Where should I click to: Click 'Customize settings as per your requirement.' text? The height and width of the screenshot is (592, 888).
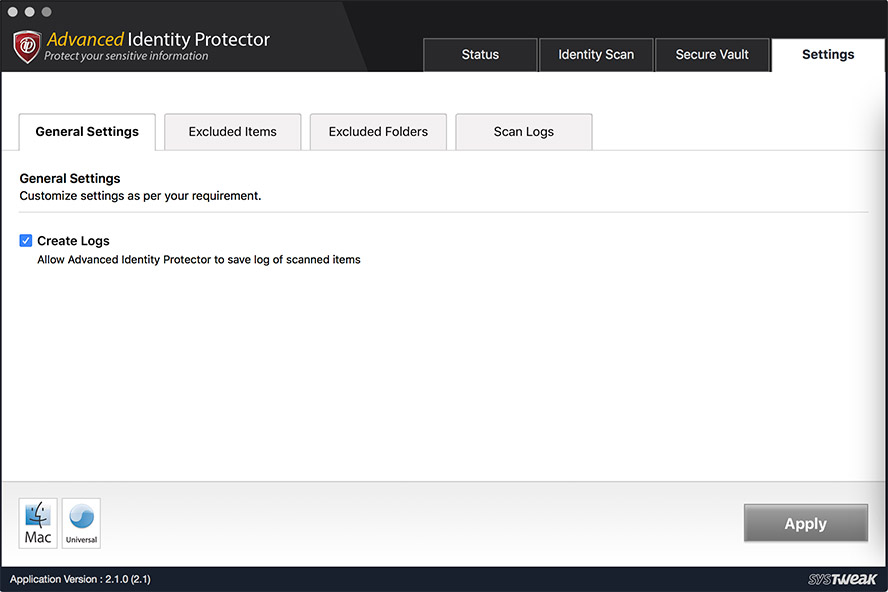coord(140,196)
